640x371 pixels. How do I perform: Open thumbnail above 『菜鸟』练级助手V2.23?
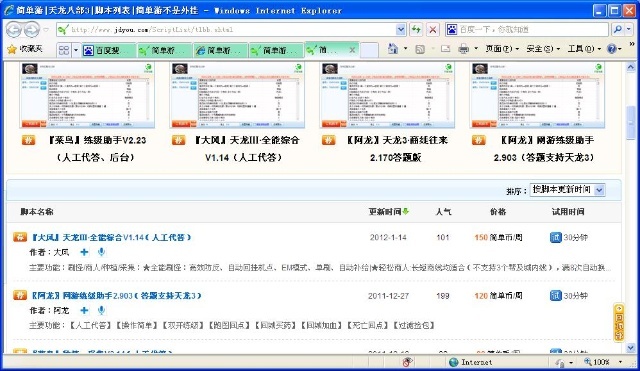coord(87,95)
